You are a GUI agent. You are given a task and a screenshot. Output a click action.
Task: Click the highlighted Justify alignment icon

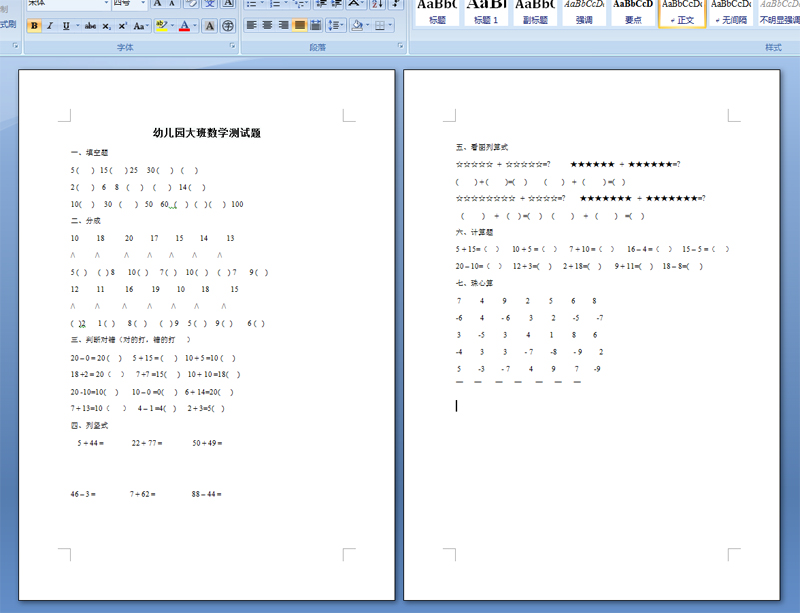click(x=299, y=25)
